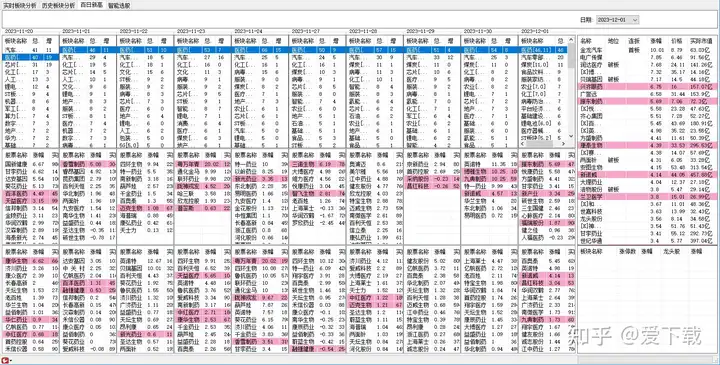
Task: Select the highlighted 华仁药业 row showing 0.9
Action: pyautogui.click(x=31, y=319)
